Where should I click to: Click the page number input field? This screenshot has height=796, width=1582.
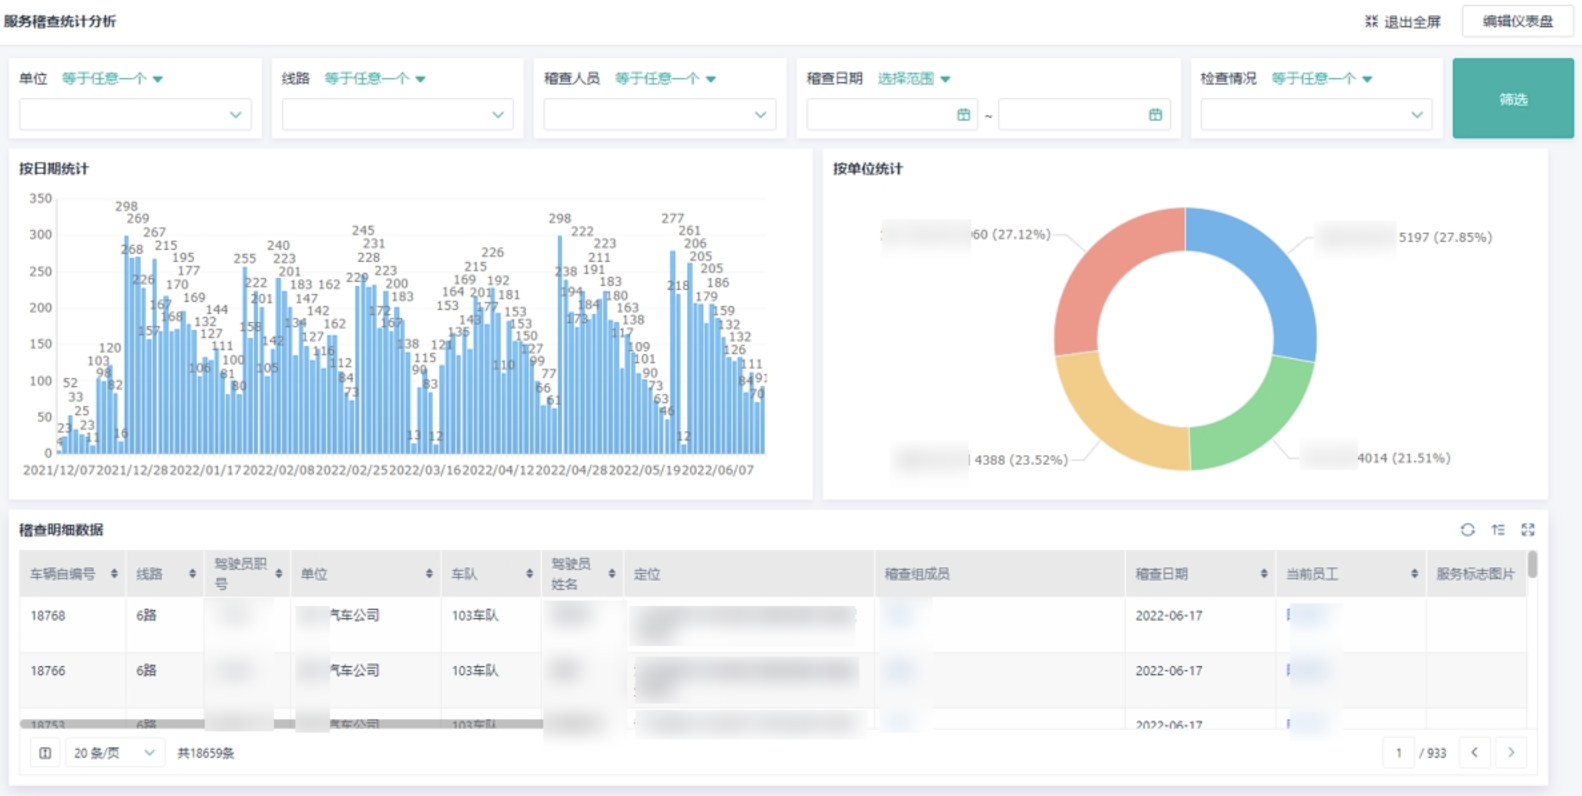pos(1398,753)
